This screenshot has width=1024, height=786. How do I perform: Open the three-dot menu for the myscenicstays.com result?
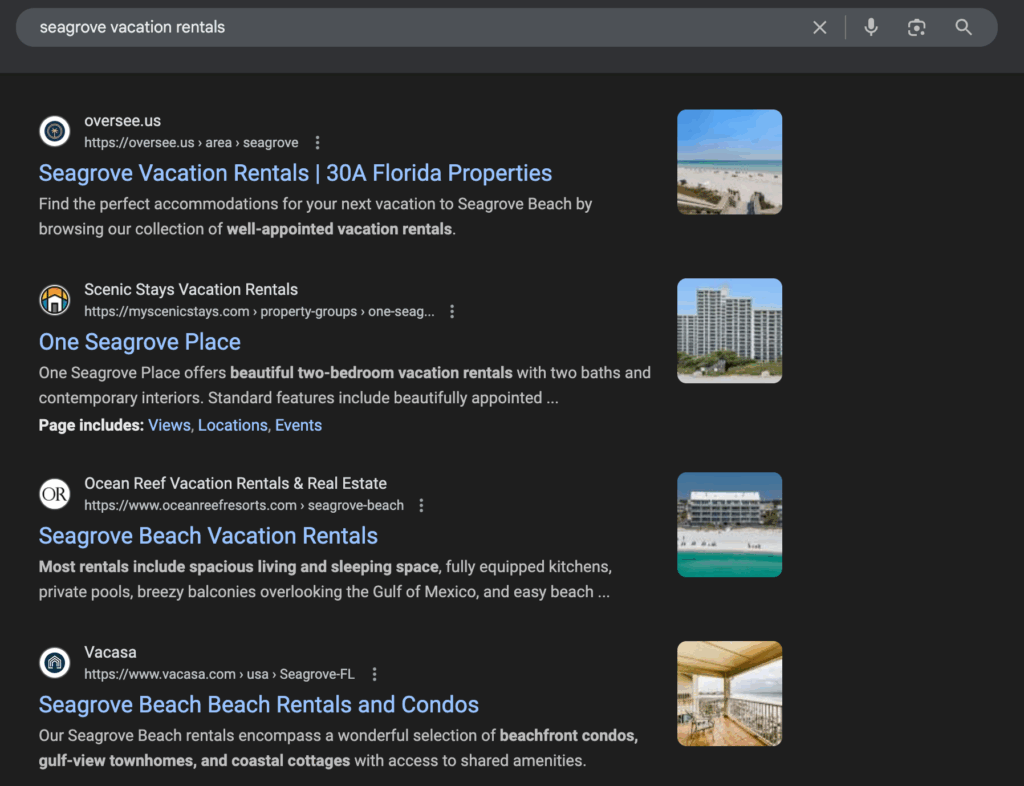452,311
